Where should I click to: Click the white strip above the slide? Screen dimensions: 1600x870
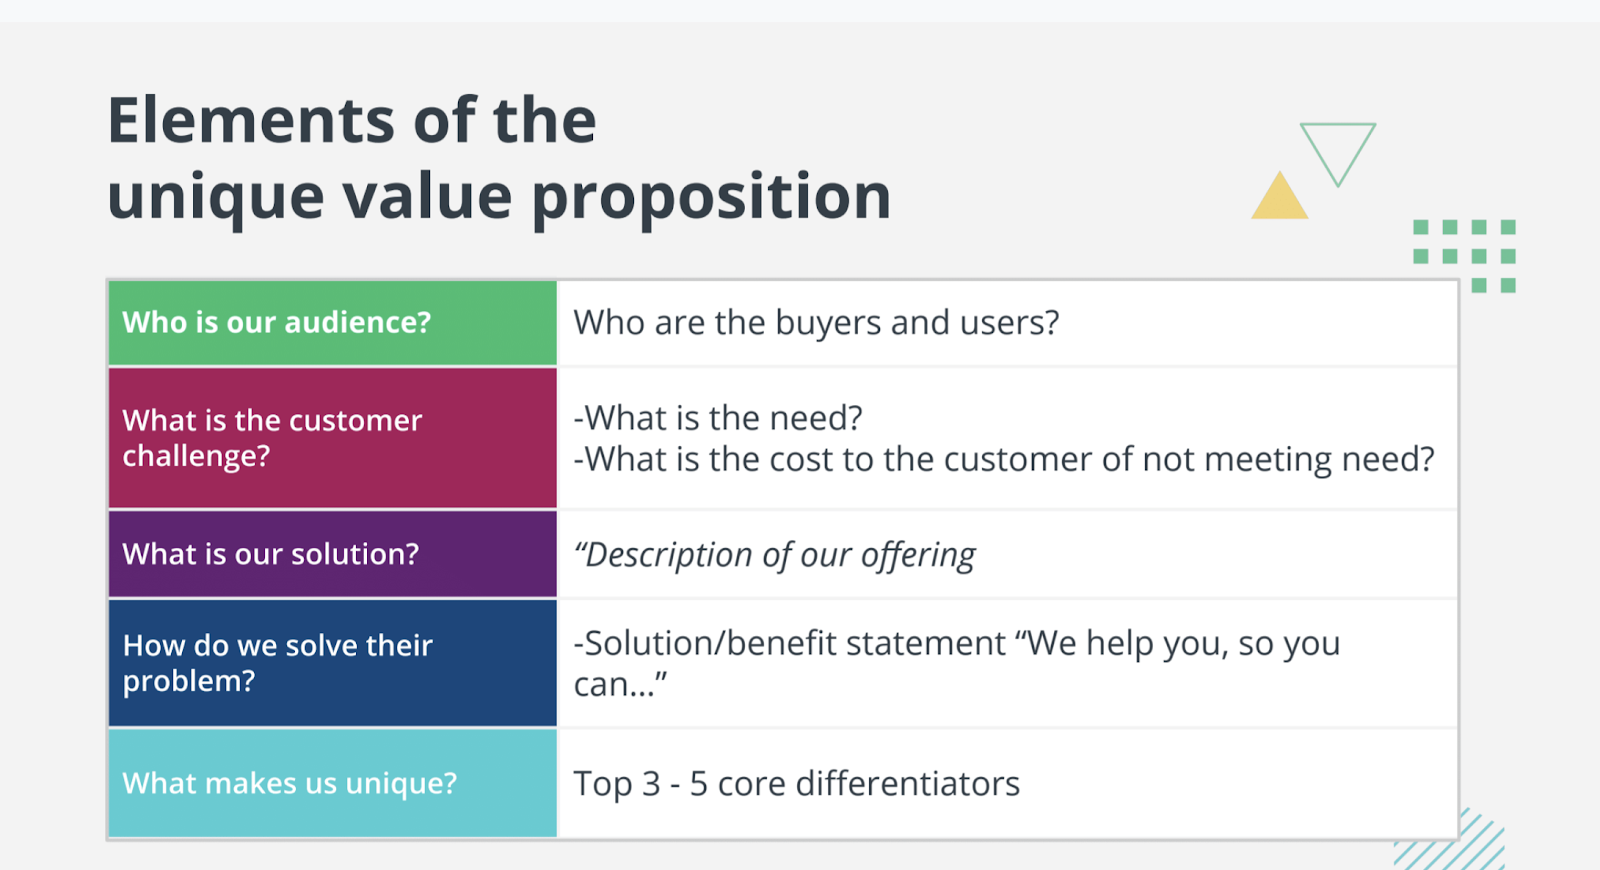(800, 10)
